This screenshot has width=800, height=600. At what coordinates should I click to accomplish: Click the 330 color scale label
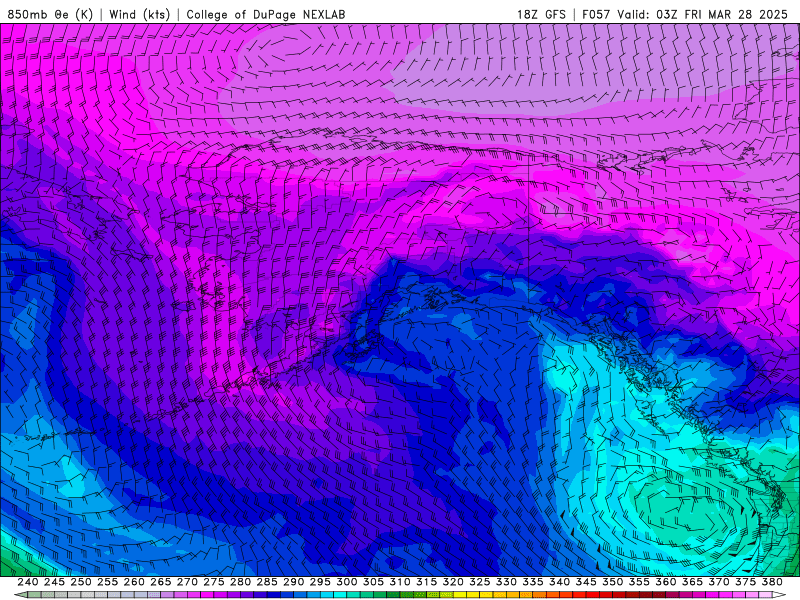tap(506, 582)
